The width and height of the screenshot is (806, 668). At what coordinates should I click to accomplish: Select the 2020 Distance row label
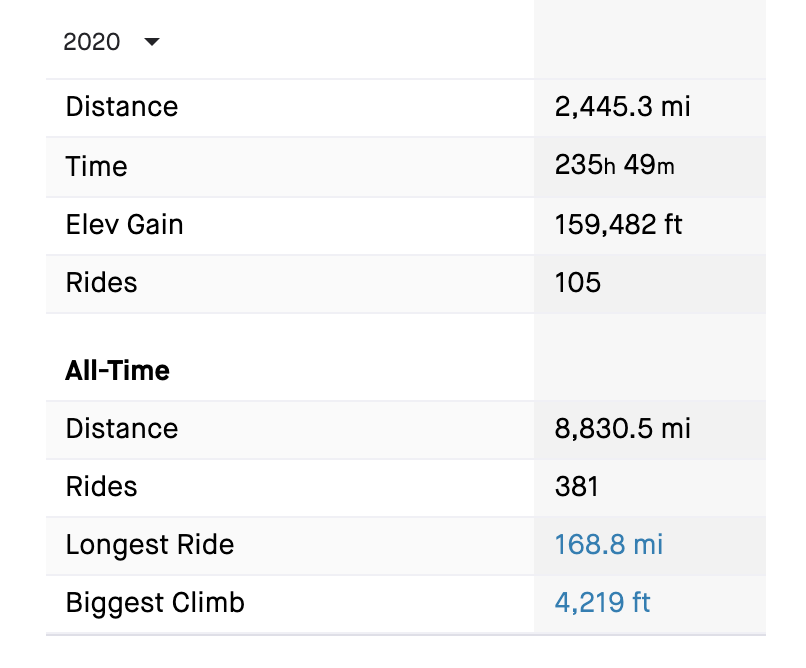click(122, 107)
